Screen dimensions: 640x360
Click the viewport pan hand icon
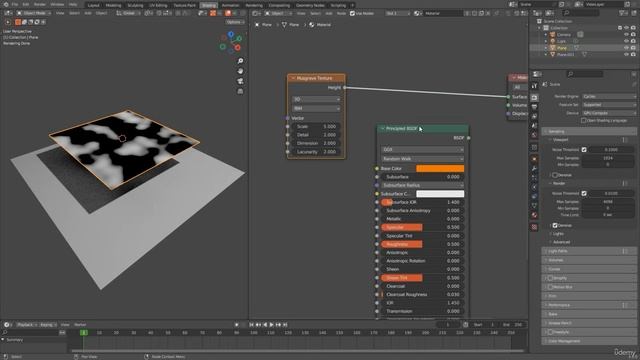coord(240,71)
